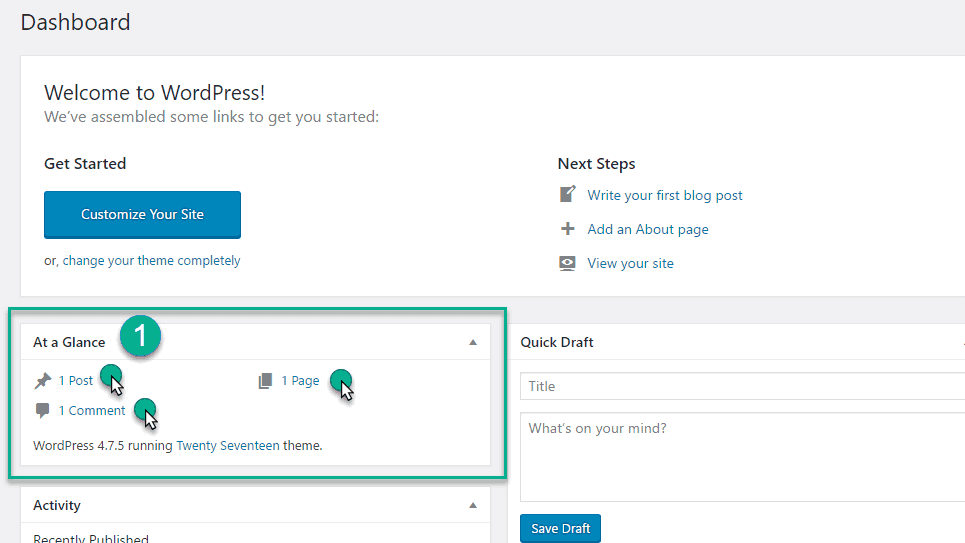Screen dimensions: 965x543
Task: Collapse the At a Glance widget arrow
Action: point(473,342)
